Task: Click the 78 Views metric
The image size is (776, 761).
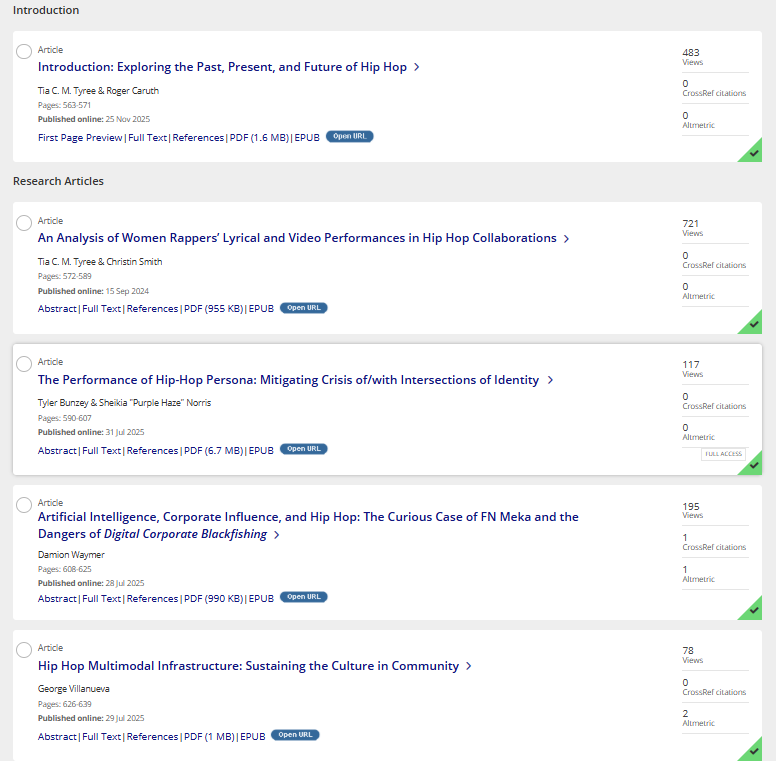Action: (x=692, y=655)
